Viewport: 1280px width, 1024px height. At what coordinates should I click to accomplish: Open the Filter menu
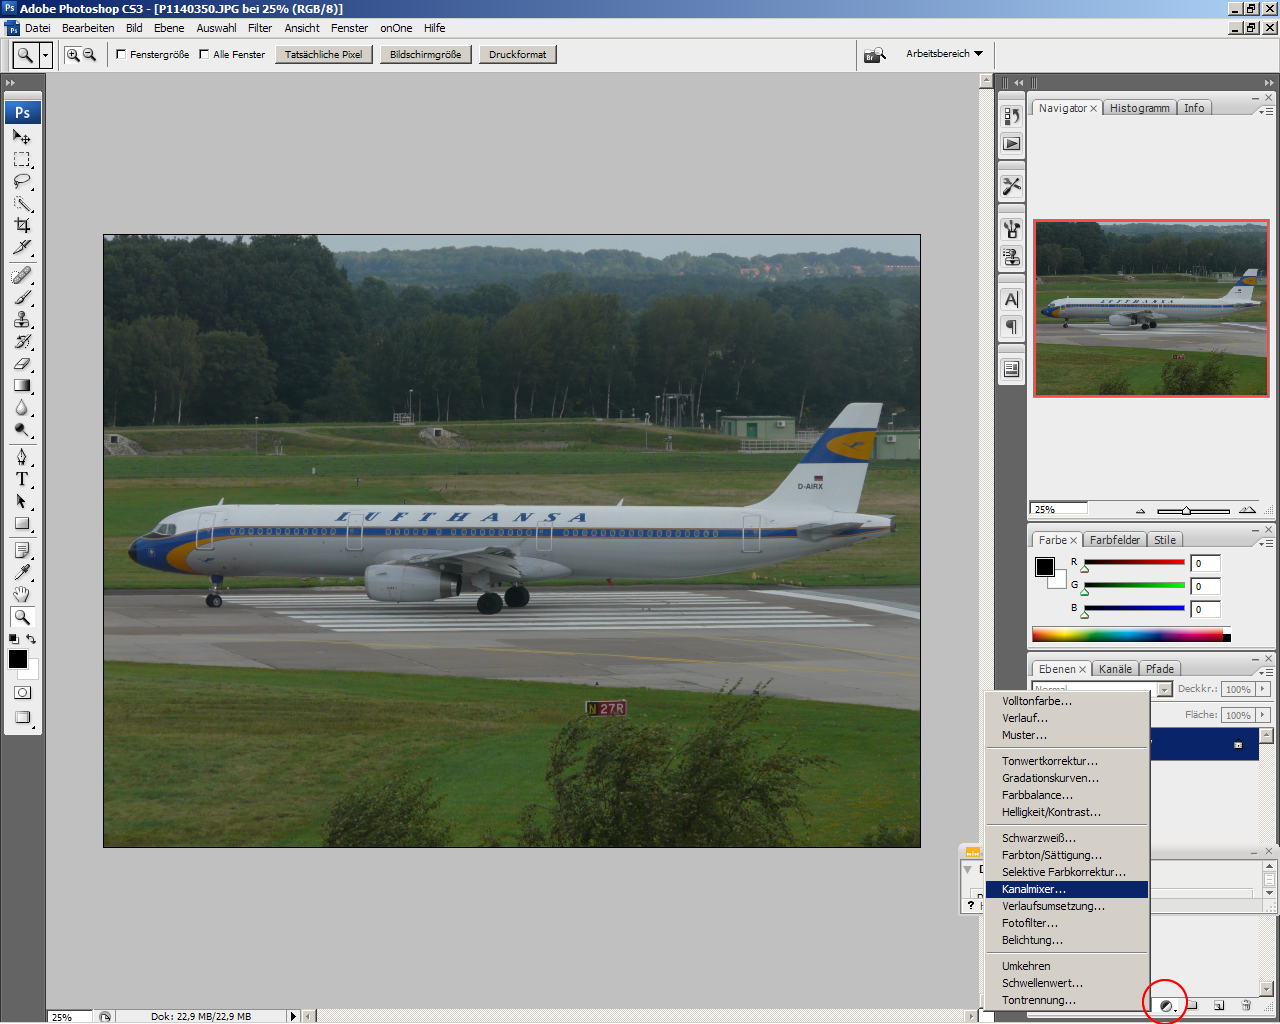tap(260, 28)
